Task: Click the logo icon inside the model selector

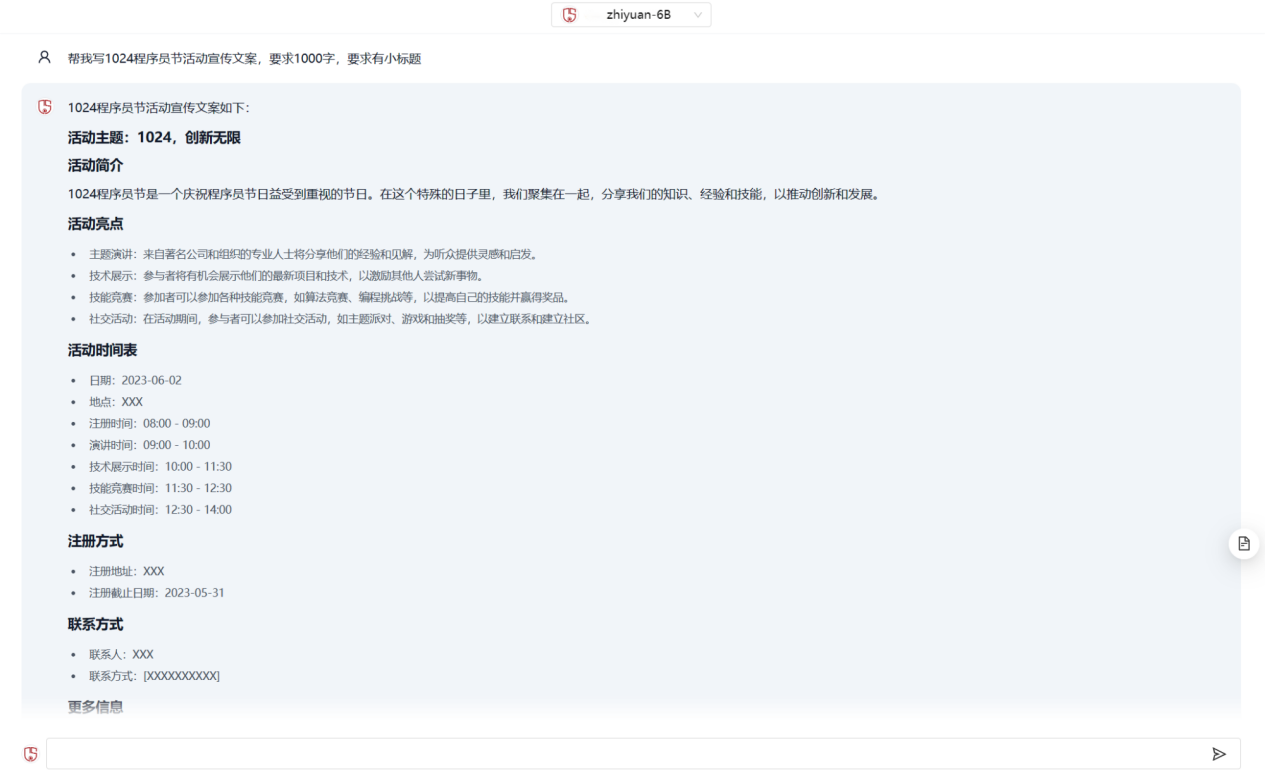Action: tap(570, 15)
